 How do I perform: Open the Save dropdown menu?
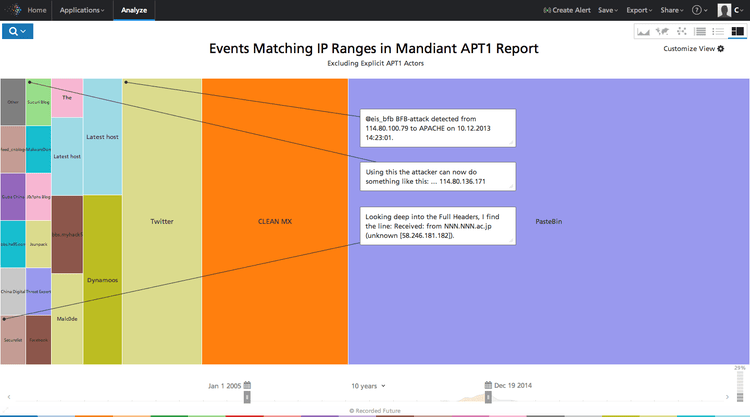(607, 10)
